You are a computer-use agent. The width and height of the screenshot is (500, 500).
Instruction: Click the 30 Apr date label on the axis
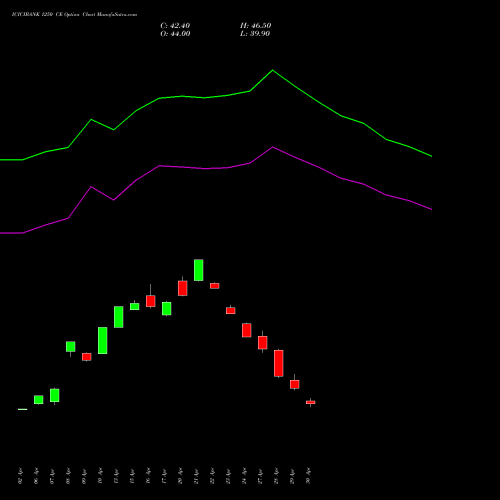click(x=309, y=476)
